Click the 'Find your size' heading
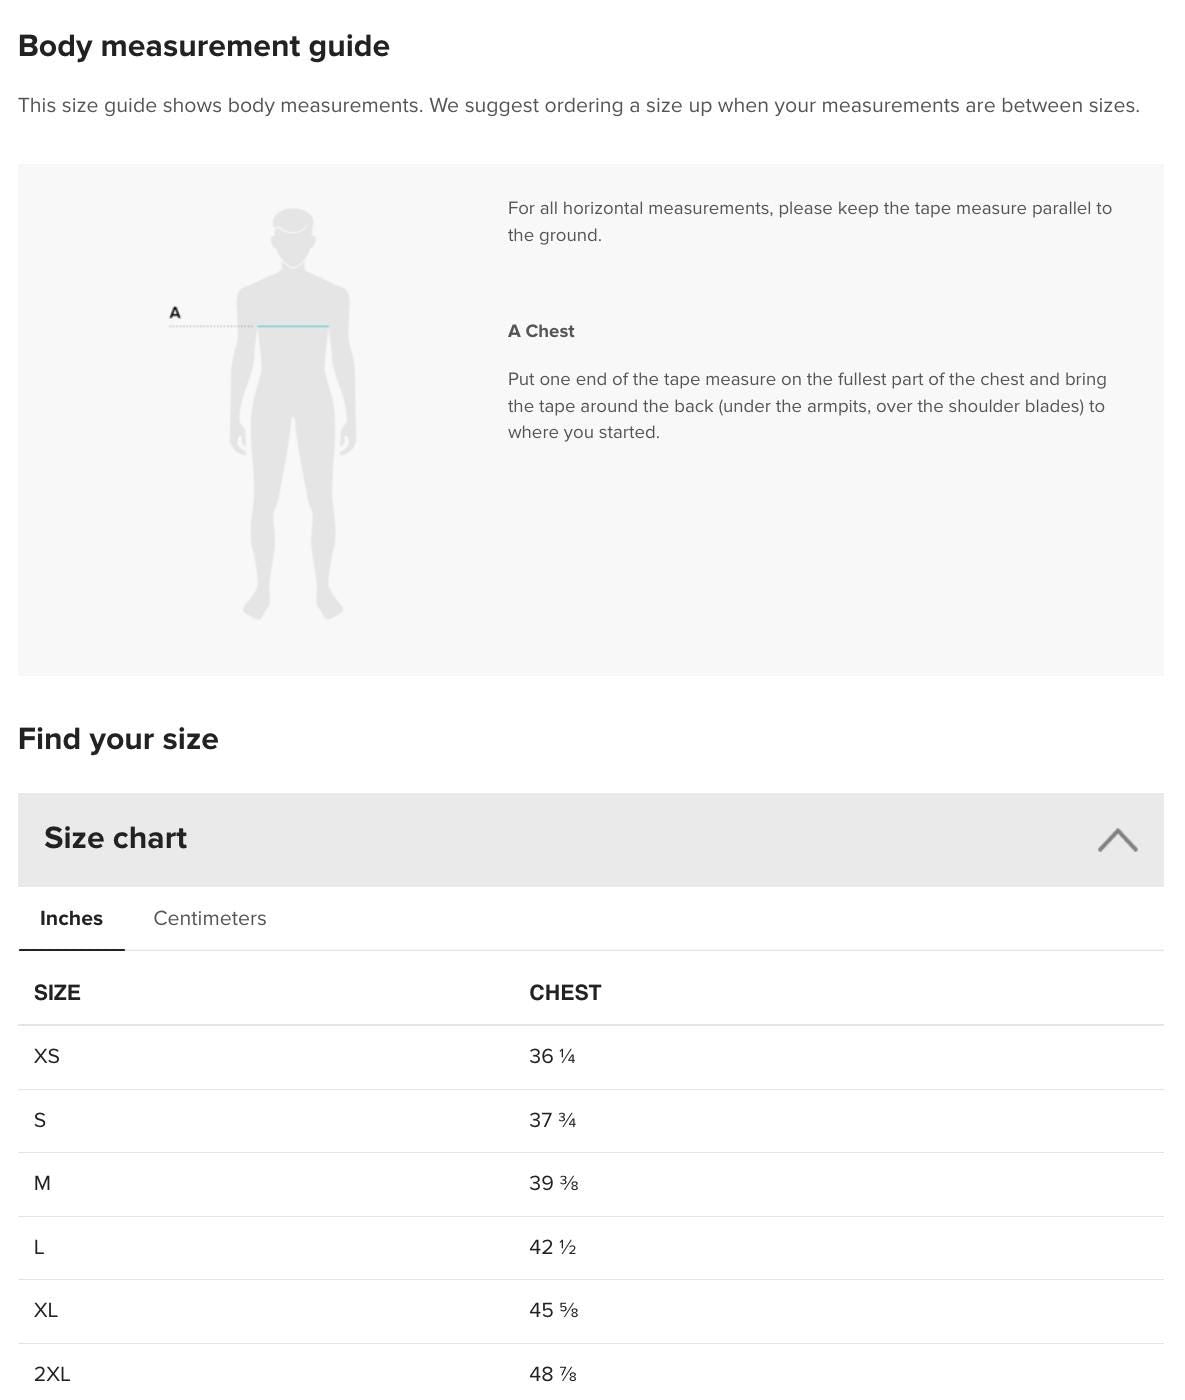Screen dimensions: 1185x1400 pyautogui.click(x=118, y=739)
